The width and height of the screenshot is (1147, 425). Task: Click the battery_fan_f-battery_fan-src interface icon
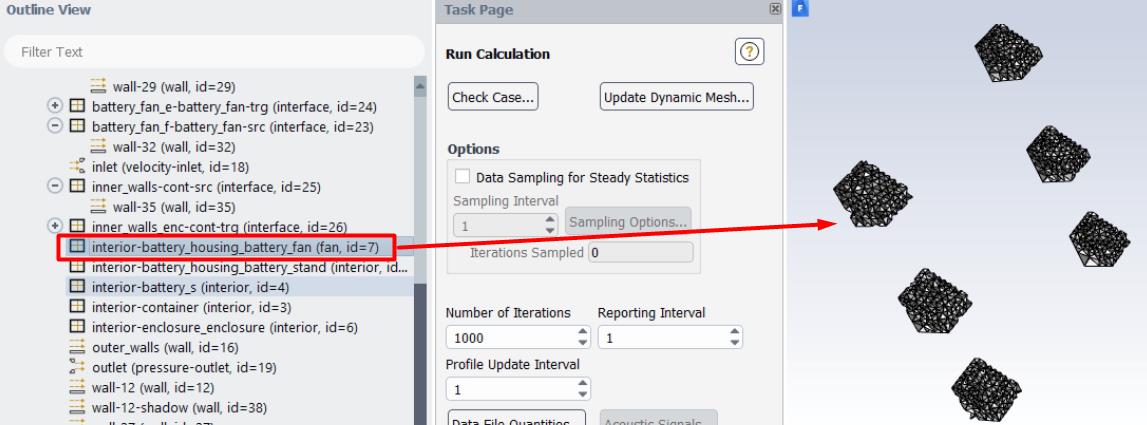(77, 127)
